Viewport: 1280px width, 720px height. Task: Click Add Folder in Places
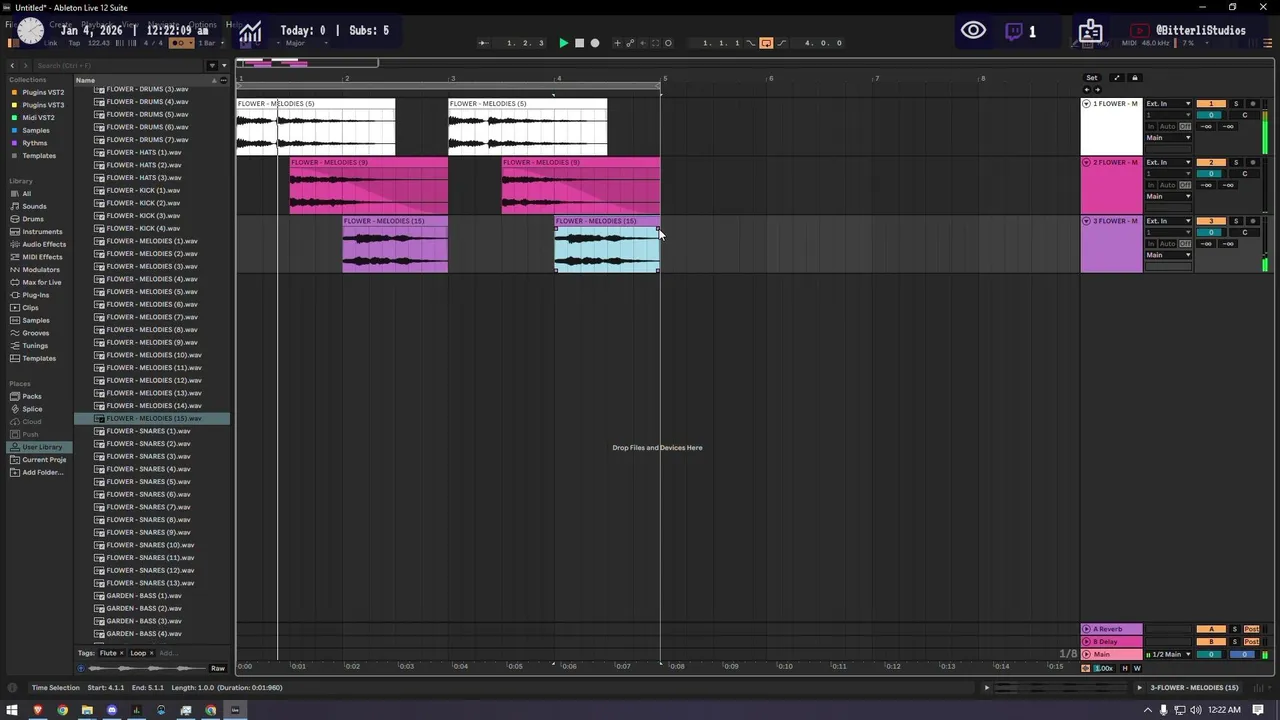(x=43, y=473)
